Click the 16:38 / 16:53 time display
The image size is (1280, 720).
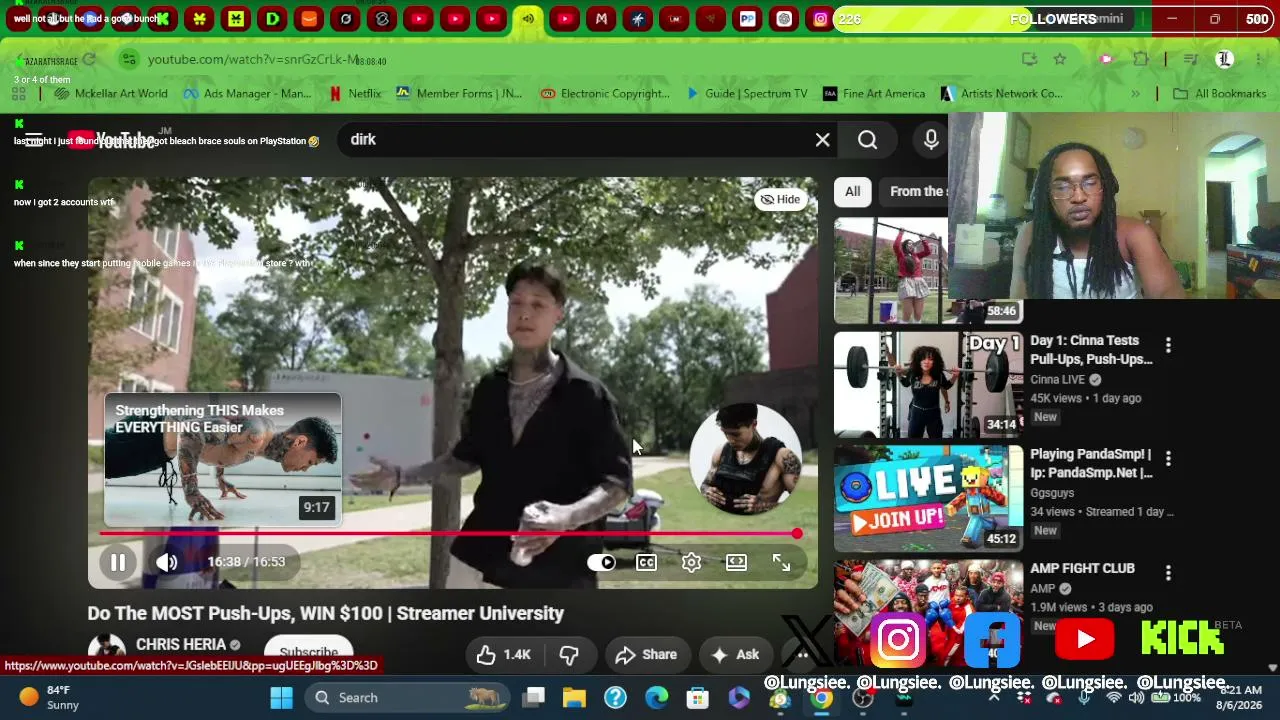click(x=246, y=562)
